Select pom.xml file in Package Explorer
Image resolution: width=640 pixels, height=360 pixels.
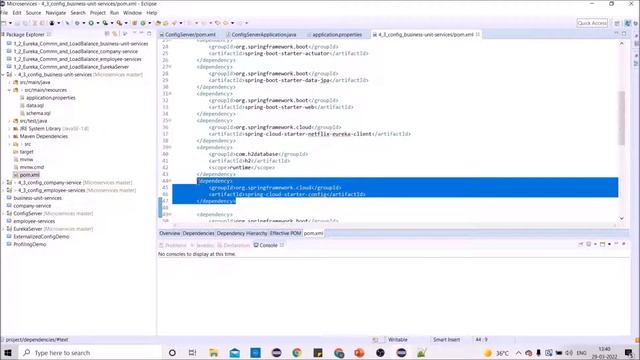tap(29, 175)
